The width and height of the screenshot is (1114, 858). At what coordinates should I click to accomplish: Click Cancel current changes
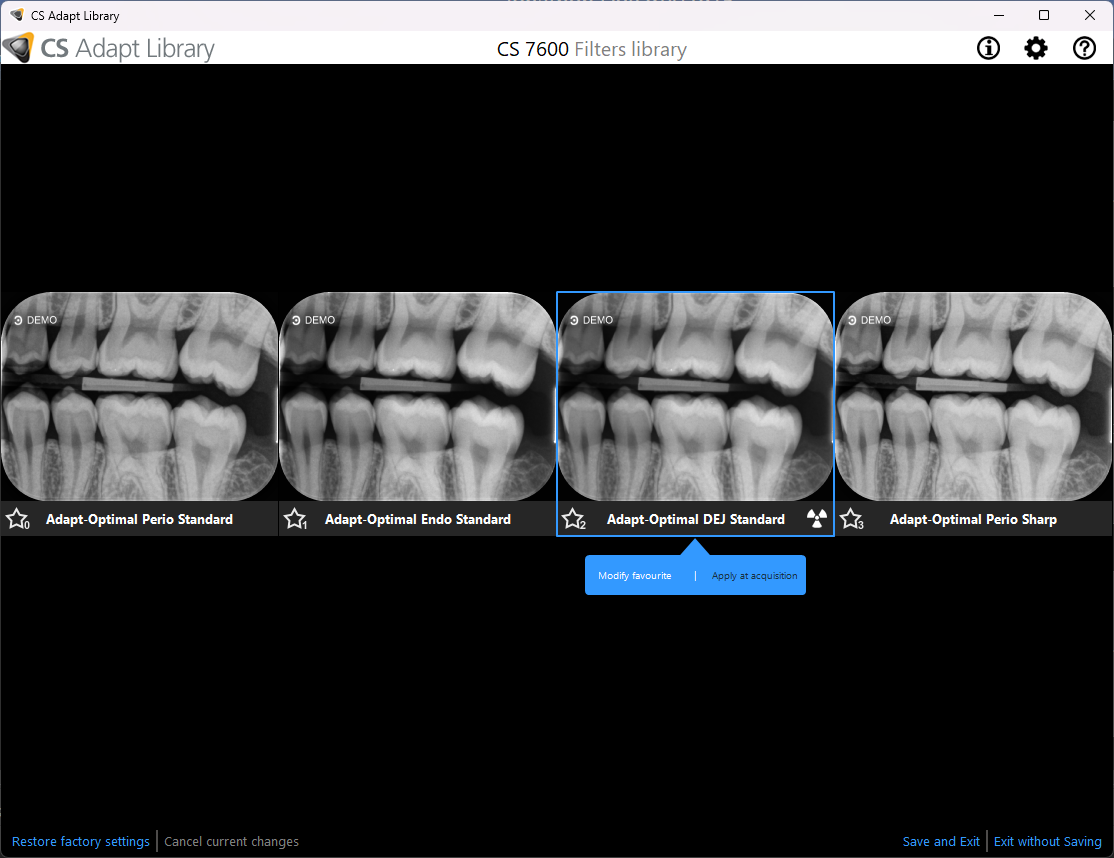tap(231, 842)
